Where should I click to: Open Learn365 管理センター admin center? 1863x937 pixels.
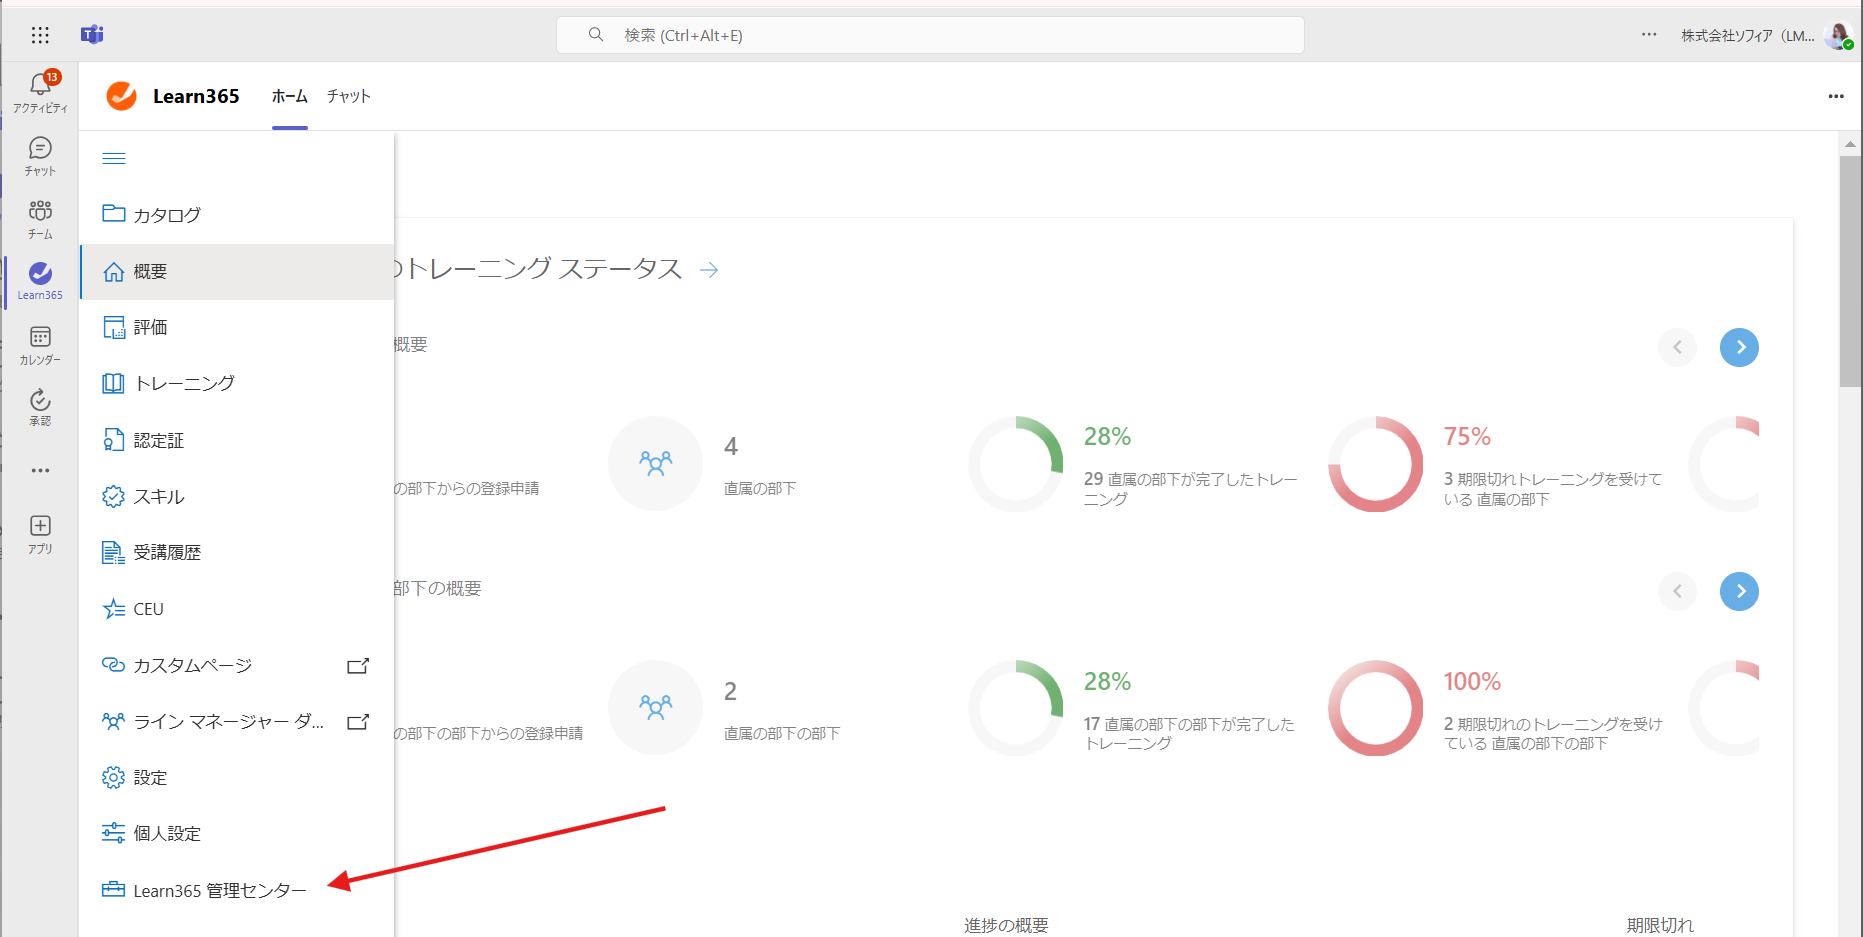[237, 890]
